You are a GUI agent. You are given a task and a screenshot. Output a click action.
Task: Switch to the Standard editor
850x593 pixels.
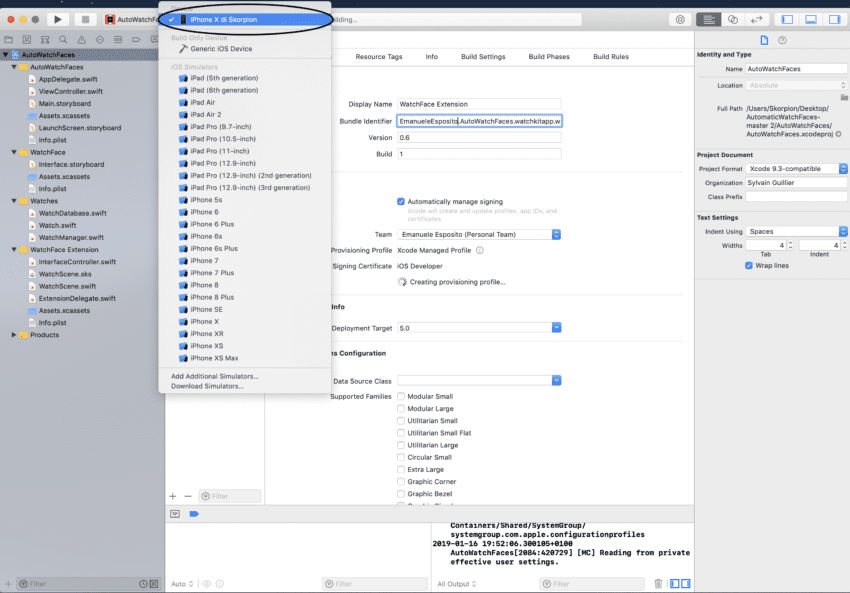(709, 20)
